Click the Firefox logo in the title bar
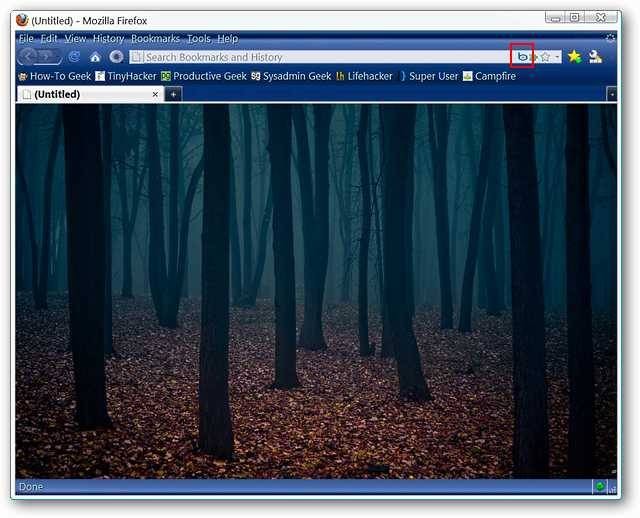 [22, 20]
